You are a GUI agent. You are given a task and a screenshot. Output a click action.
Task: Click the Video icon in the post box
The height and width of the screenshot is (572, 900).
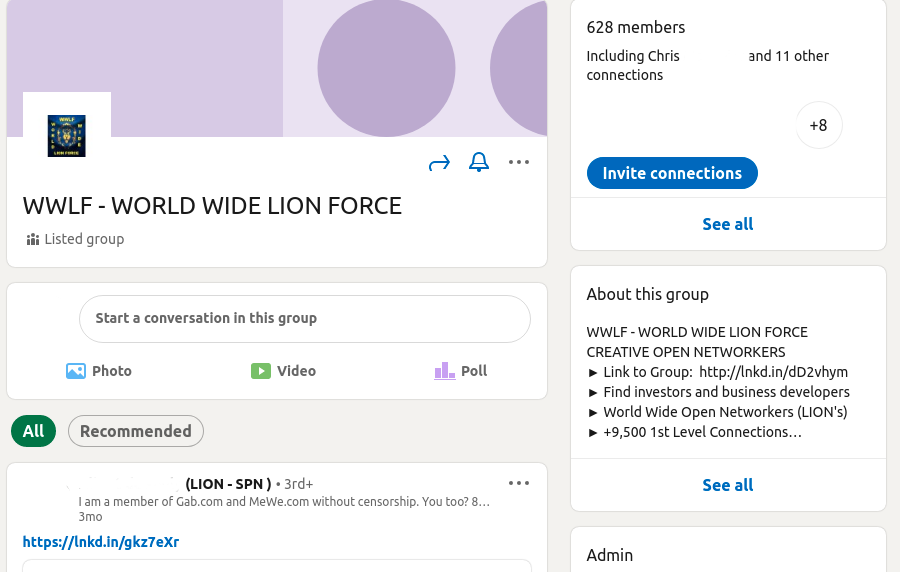tap(261, 371)
